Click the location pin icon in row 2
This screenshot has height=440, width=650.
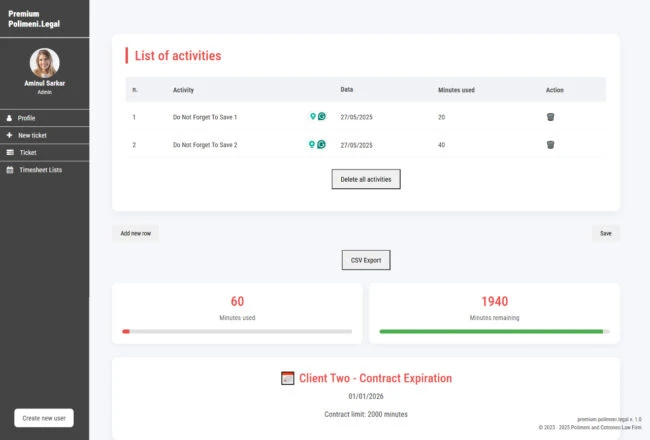[x=312, y=144]
